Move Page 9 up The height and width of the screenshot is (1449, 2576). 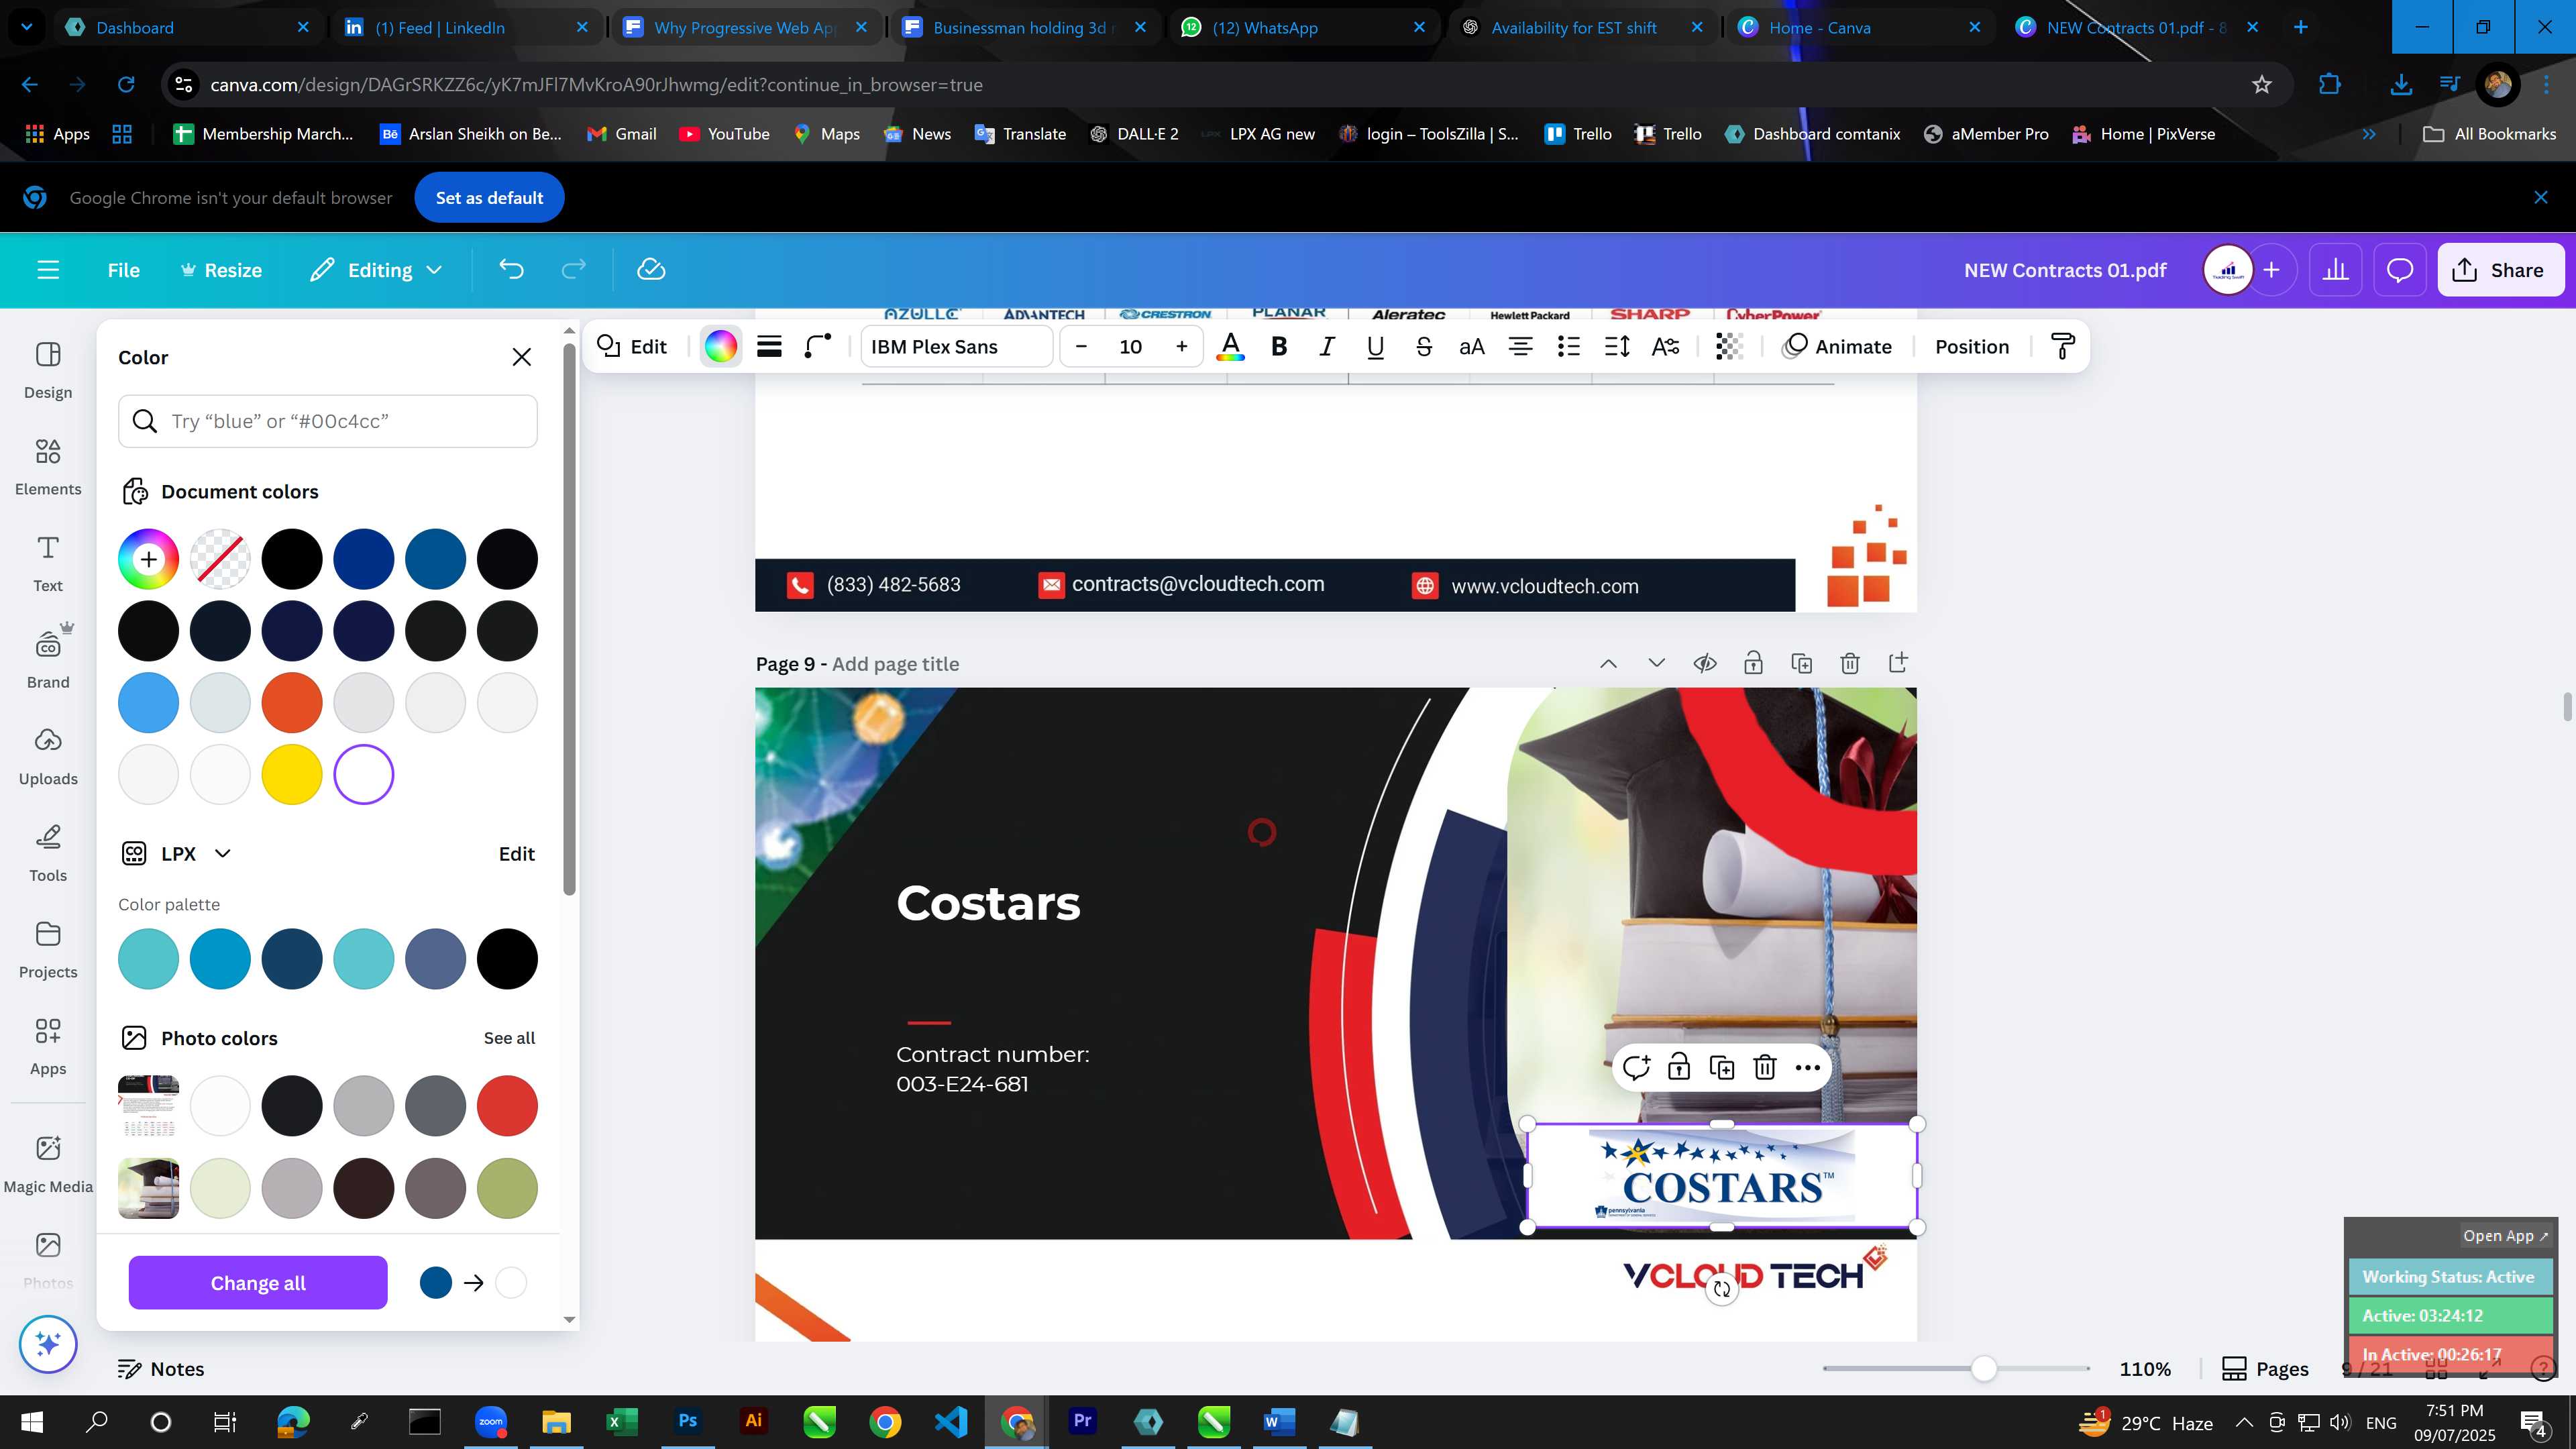[x=1608, y=663]
